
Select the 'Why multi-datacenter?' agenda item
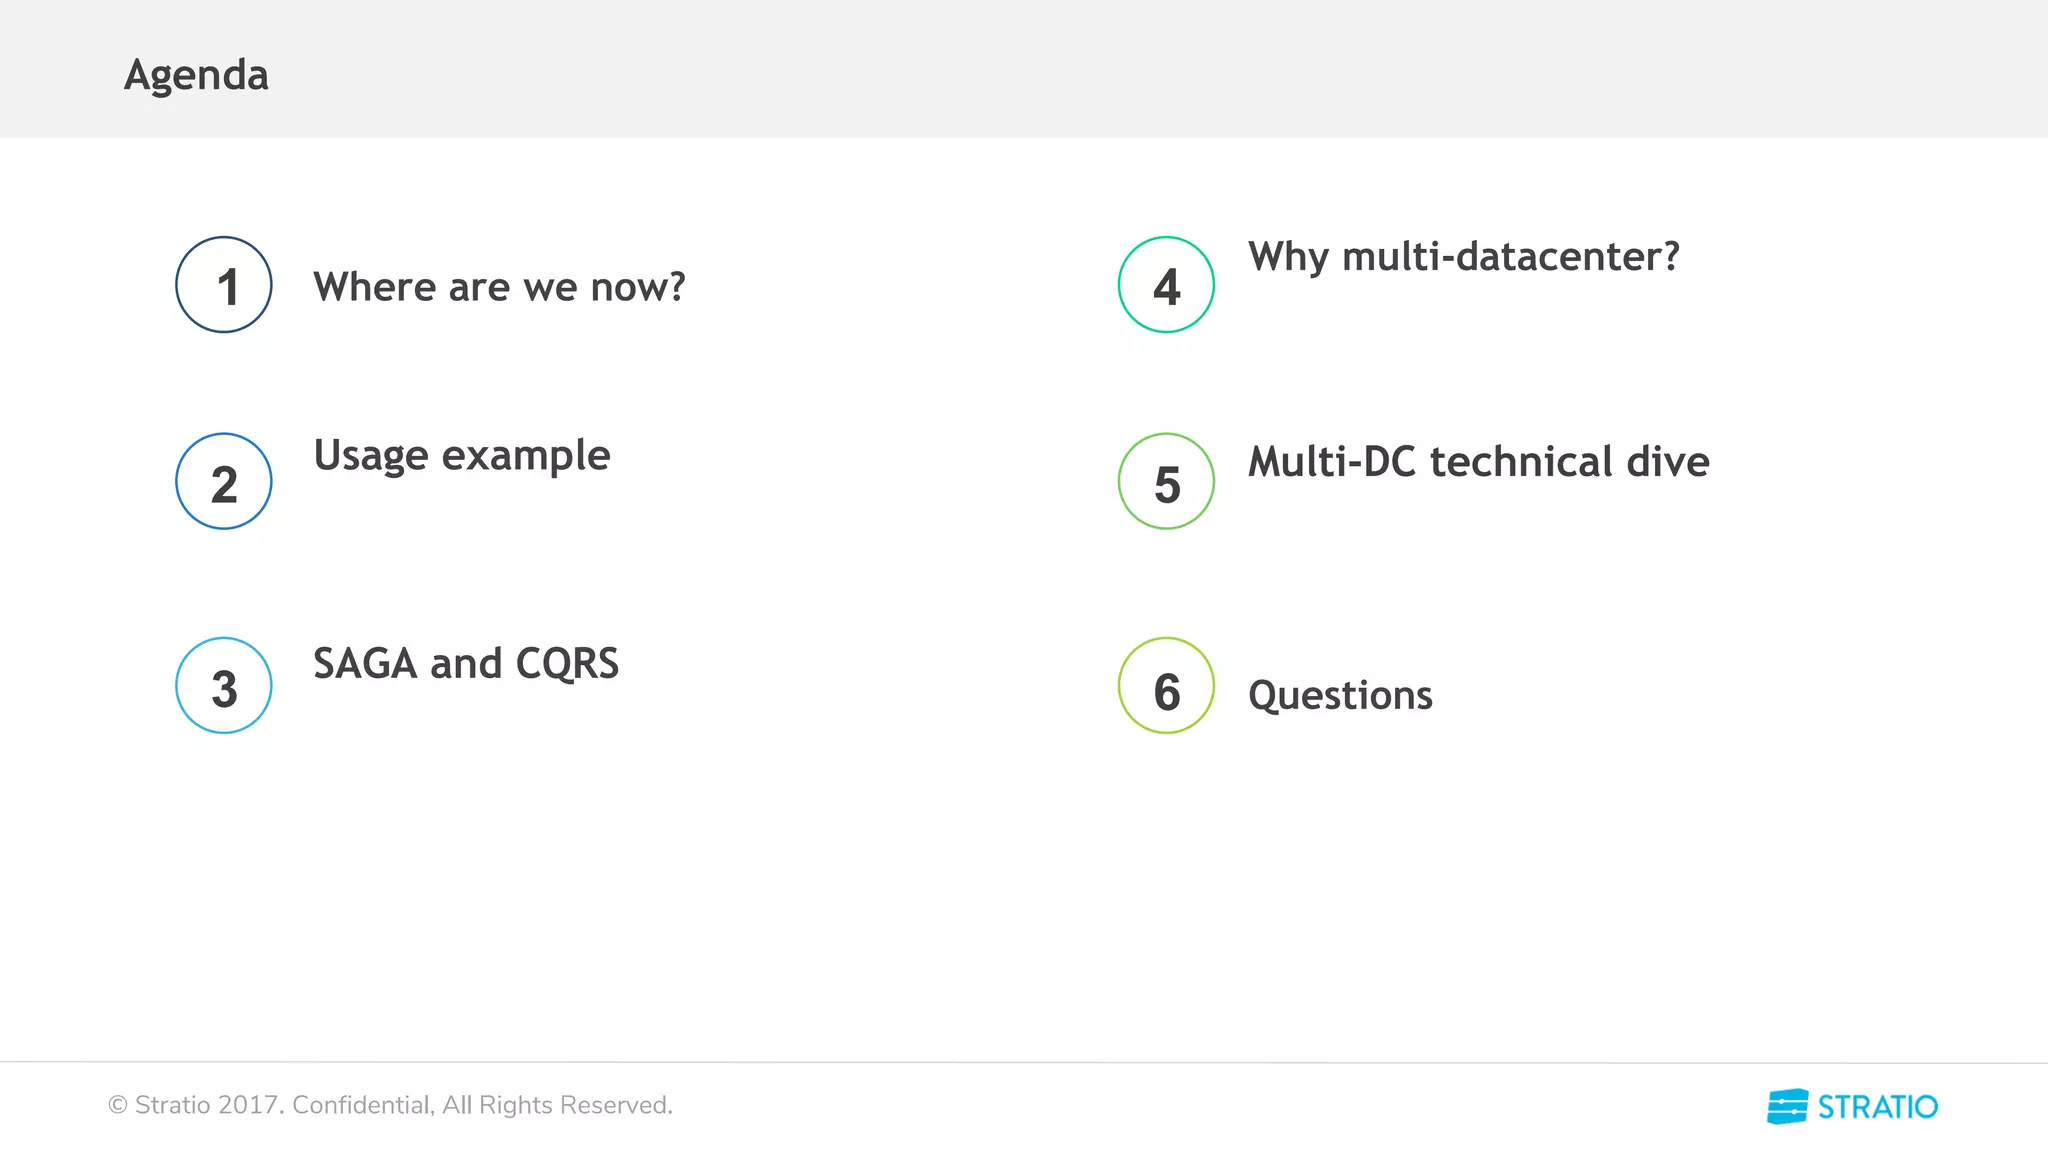pyautogui.click(x=1463, y=257)
